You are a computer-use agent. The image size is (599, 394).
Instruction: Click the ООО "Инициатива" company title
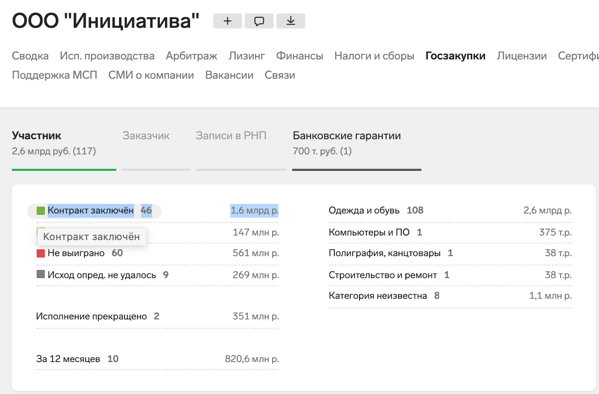[106, 21]
